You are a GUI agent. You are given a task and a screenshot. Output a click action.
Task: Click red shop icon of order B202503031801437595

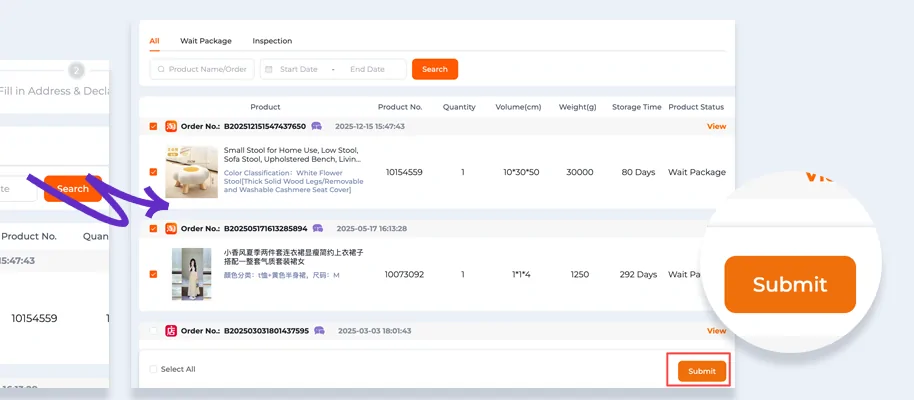pos(171,331)
